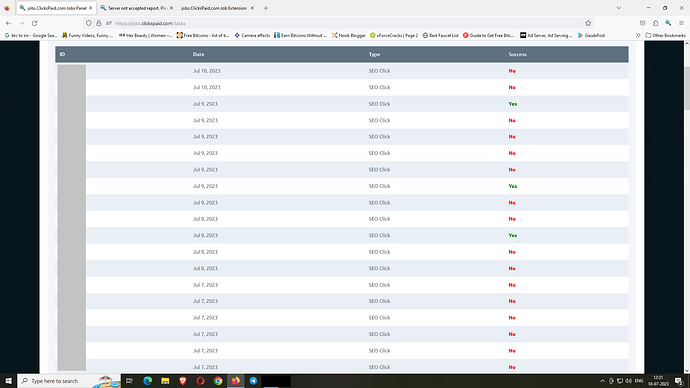
Task: Click the site security padlock icon
Action: pyautogui.click(x=99, y=23)
